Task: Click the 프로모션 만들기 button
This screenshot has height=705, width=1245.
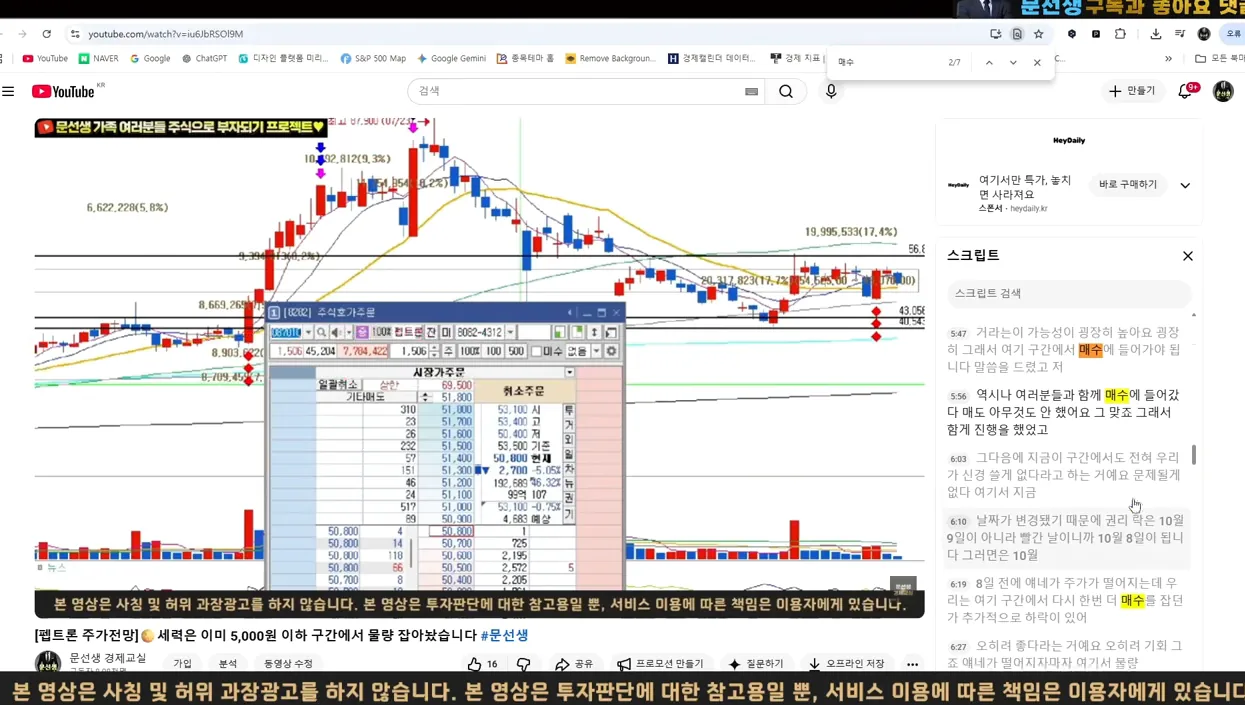Action: point(660,664)
